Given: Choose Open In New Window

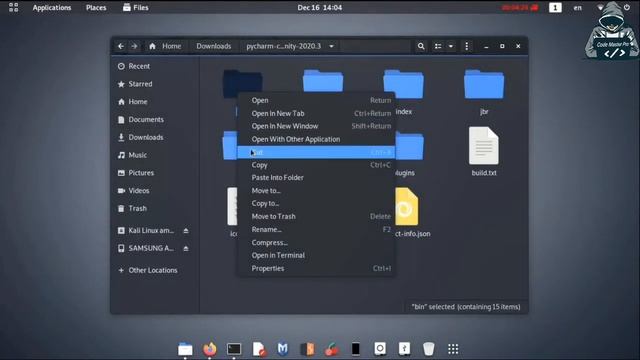Looking at the screenshot, I should (x=316, y=126).
